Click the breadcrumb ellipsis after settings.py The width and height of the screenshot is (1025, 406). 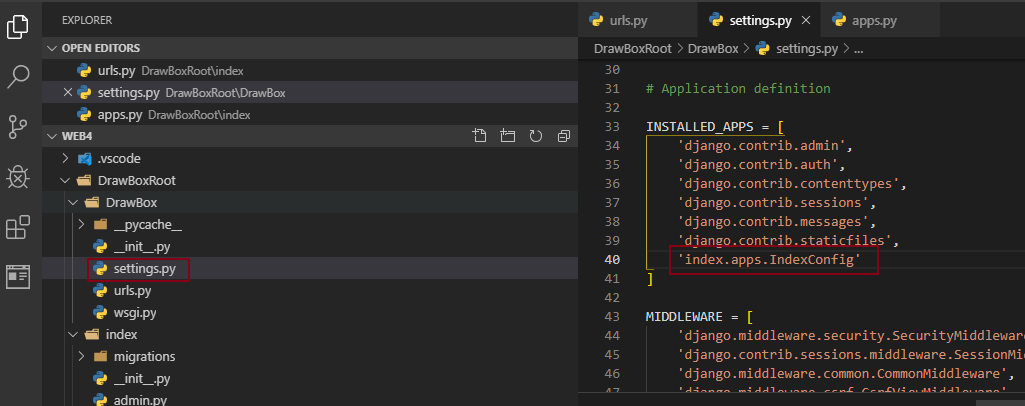[859, 48]
